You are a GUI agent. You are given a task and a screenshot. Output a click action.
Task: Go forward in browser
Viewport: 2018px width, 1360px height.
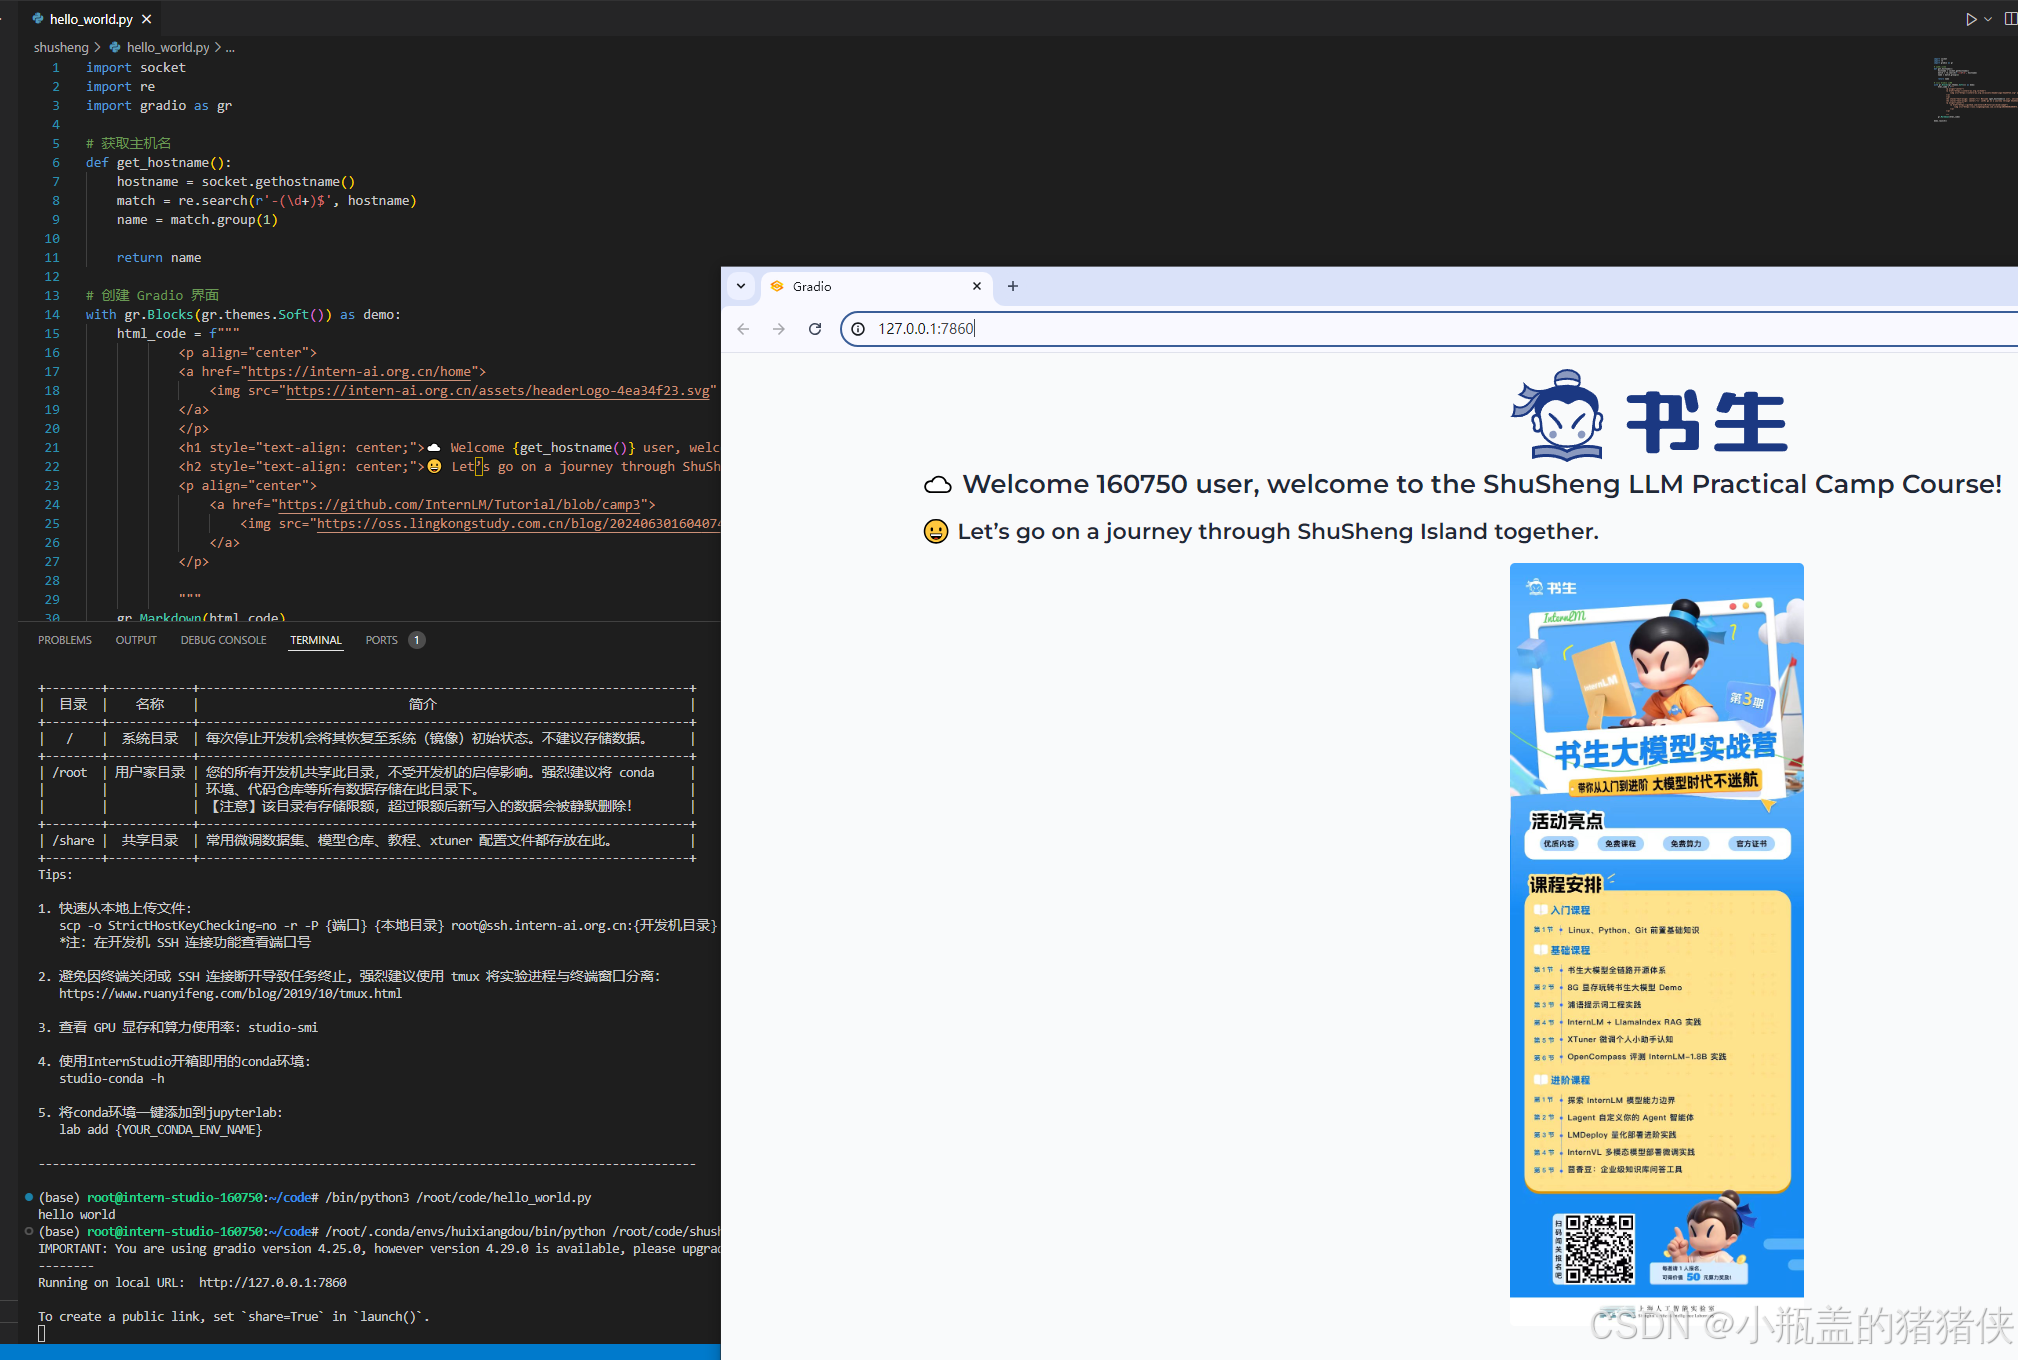tap(779, 329)
